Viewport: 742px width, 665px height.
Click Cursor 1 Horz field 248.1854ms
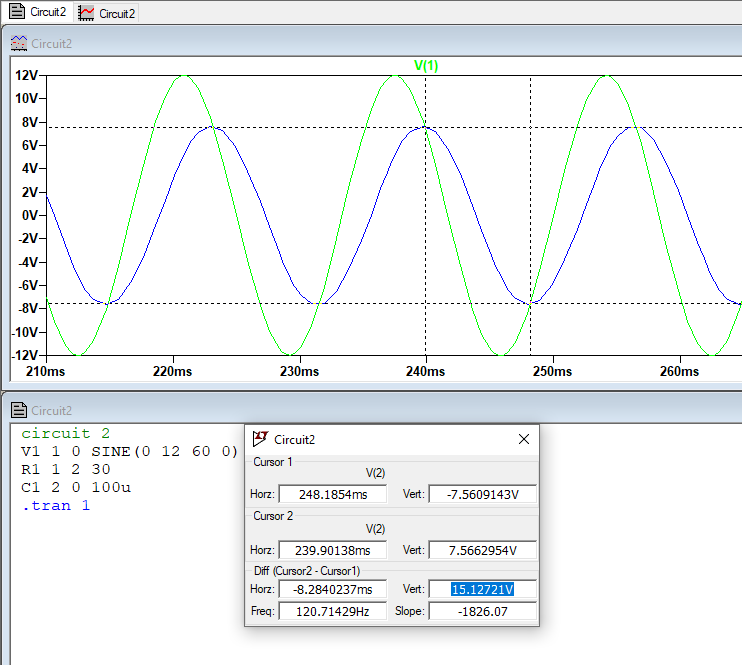[331, 494]
